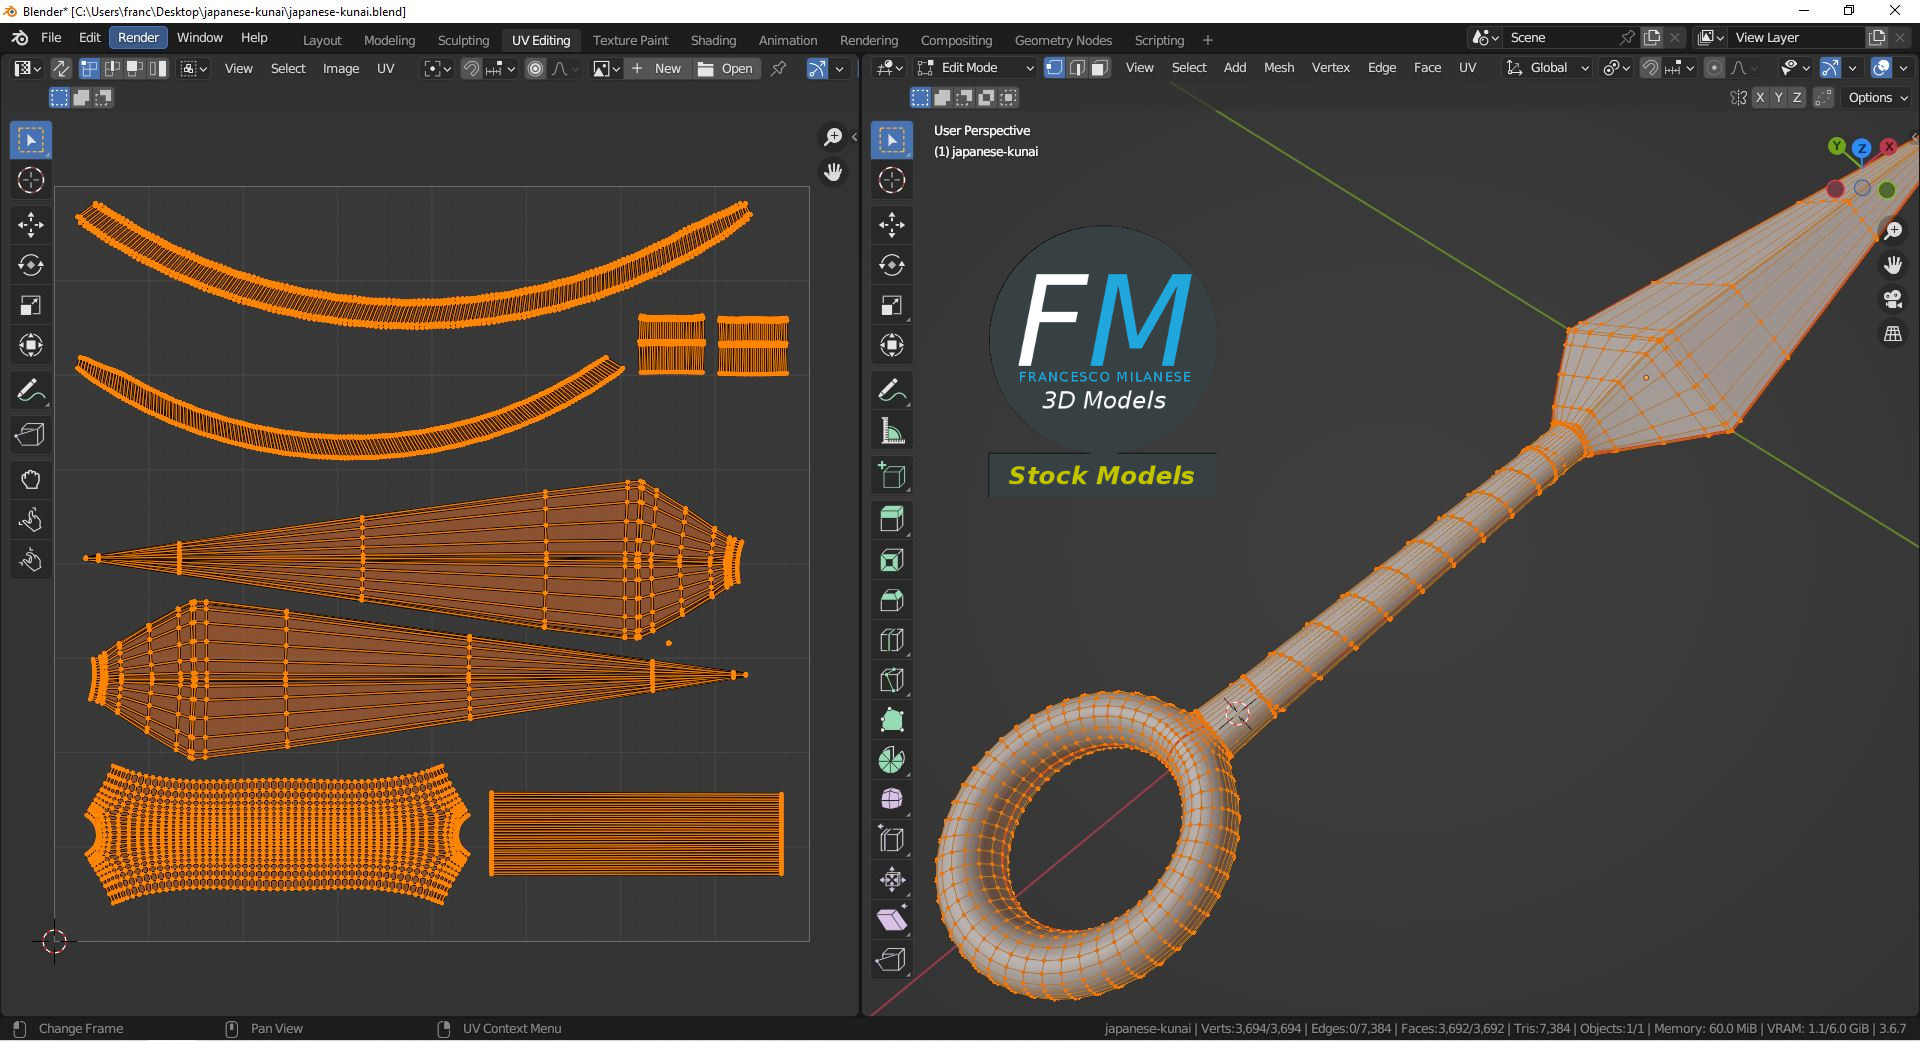Click the camera view icon in viewport
This screenshot has height=1041, width=1920.
click(x=1892, y=299)
